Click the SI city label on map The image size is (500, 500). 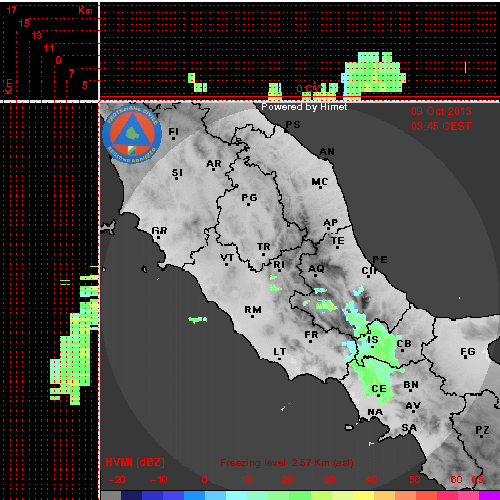pos(177,173)
